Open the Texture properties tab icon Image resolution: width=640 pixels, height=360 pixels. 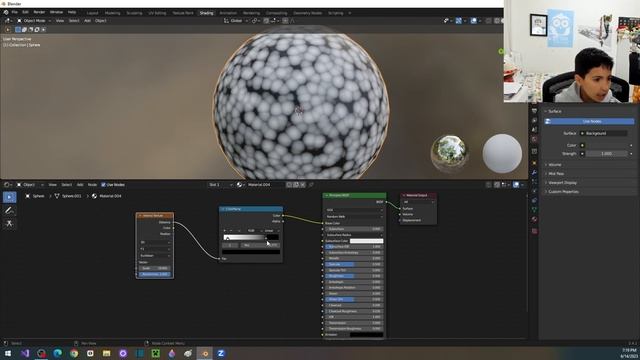pos(534,231)
